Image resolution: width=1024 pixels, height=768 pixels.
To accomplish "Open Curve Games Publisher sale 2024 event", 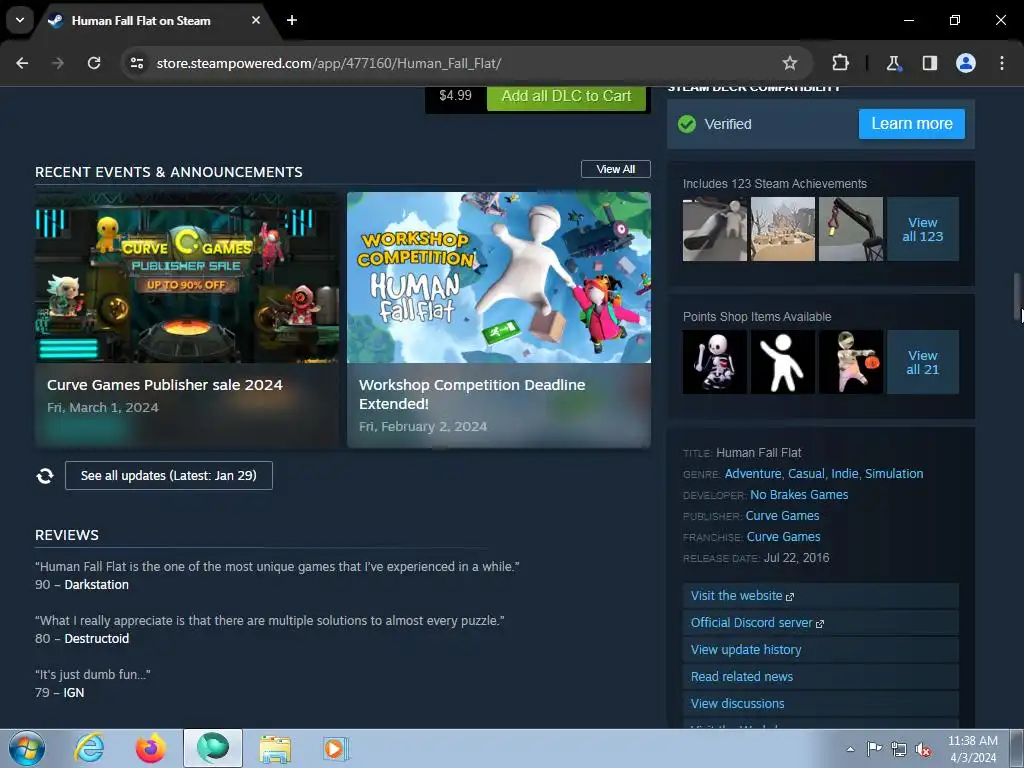I will pos(187,319).
